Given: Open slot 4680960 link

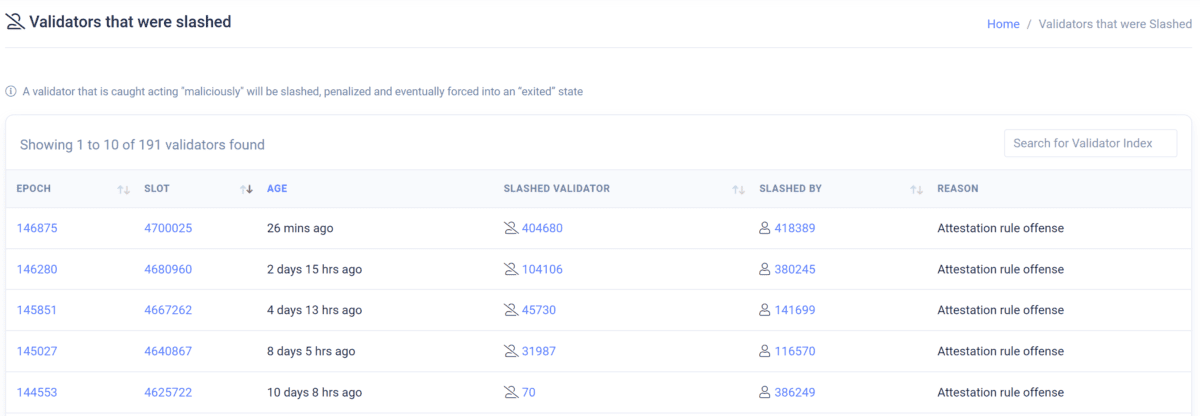Looking at the screenshot, I should pyautogui.click(x=168, y=269).
